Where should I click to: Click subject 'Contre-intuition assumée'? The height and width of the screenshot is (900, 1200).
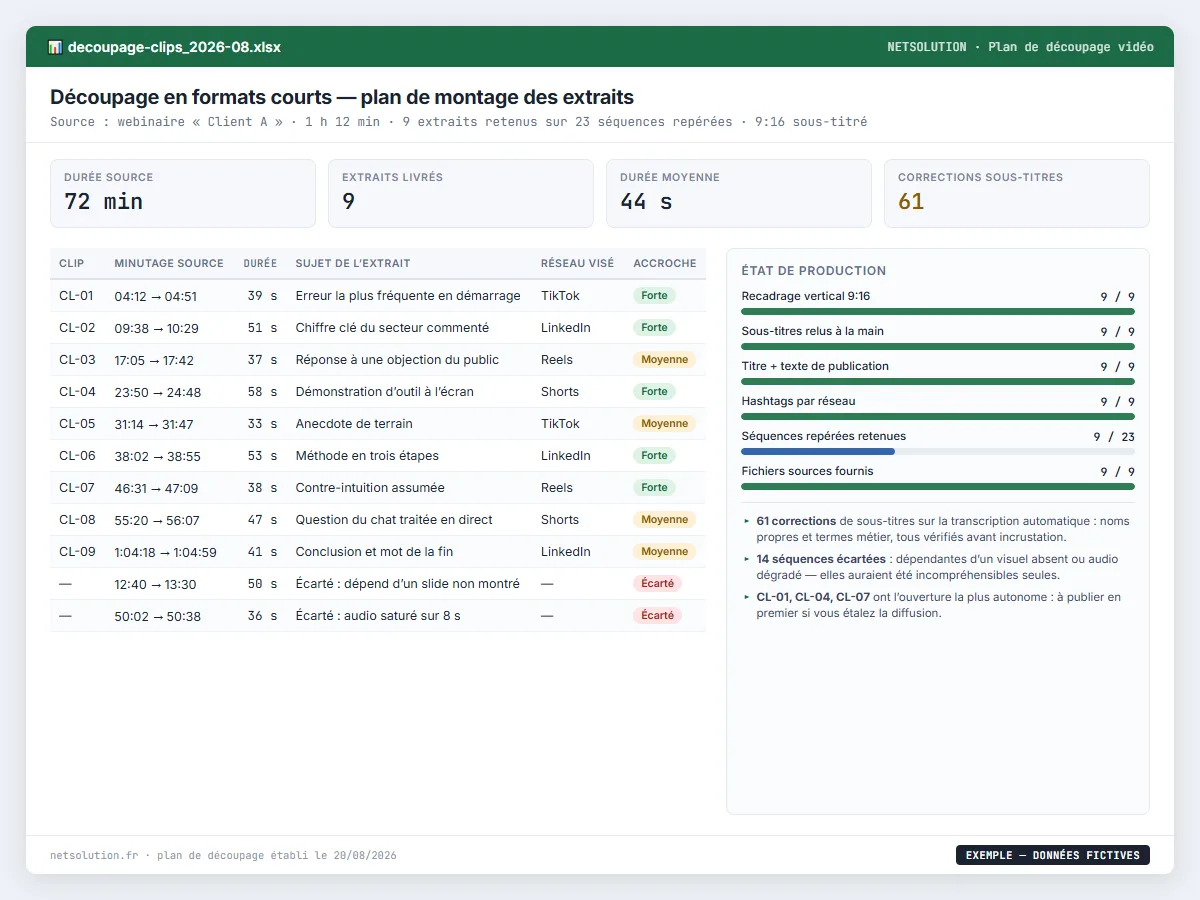click(370, 488)
